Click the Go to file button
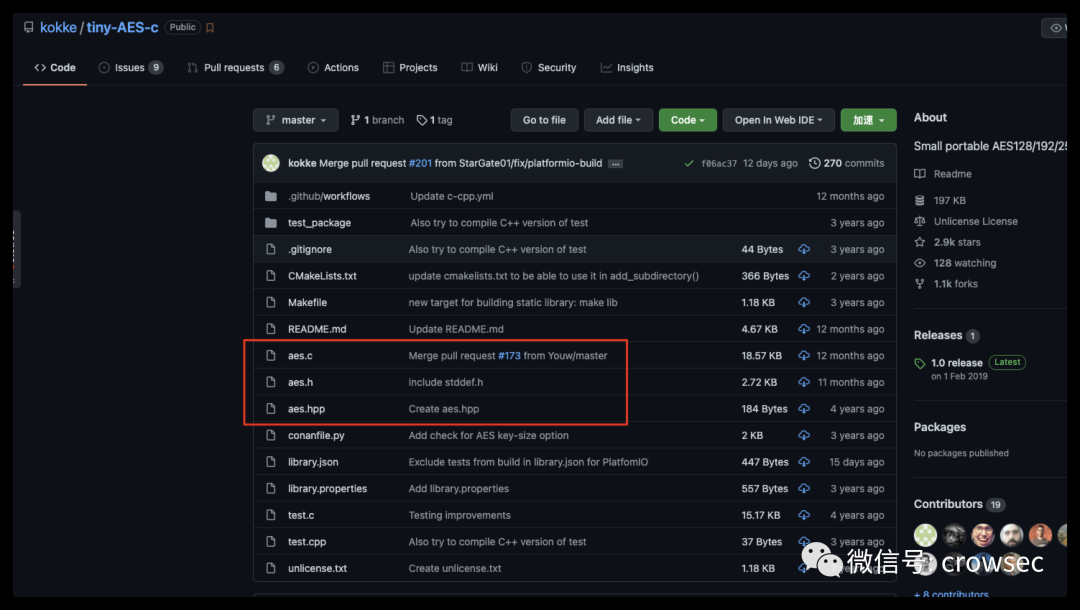Screen dimensions: 1080x610 pyautogui.click(x=544, y=120)
